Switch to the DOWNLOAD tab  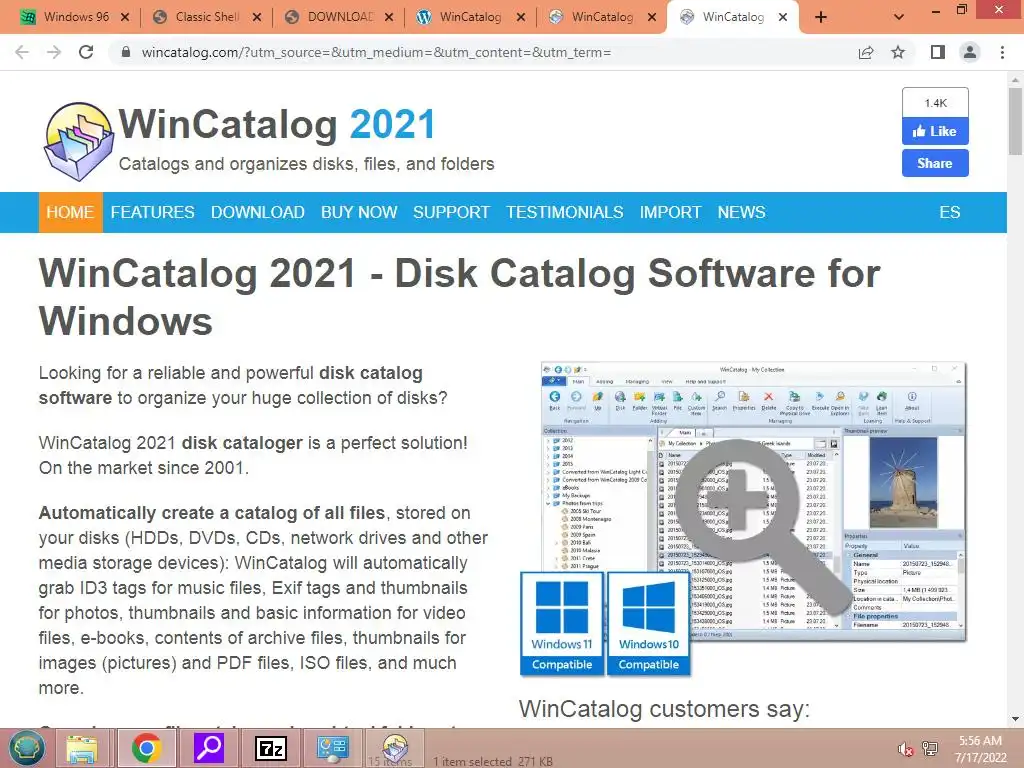(336, 17)
